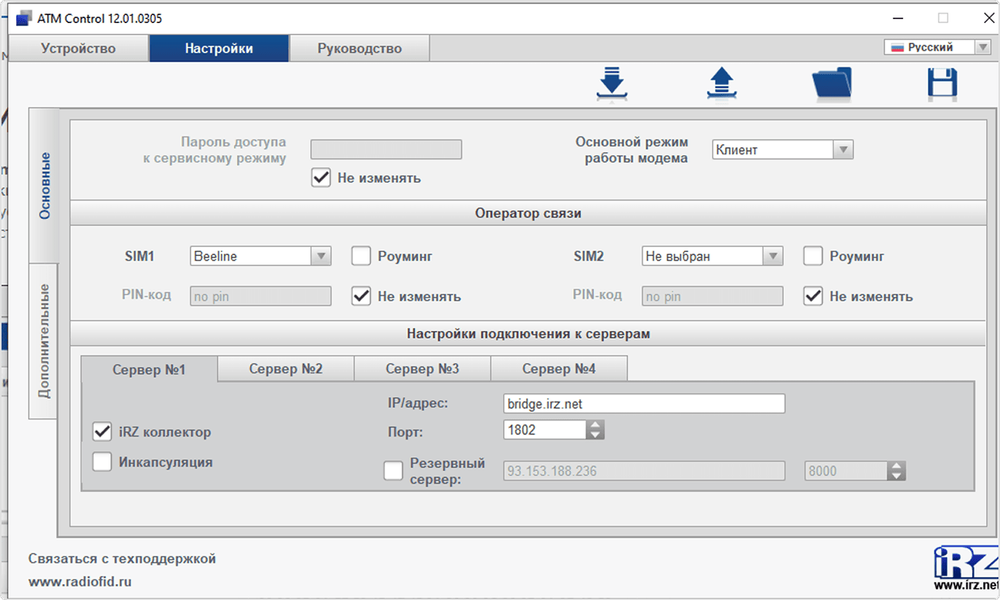Open settings file via folder icon
The height and width of the screenshot is (600, 1000).
tap(831, 84)
